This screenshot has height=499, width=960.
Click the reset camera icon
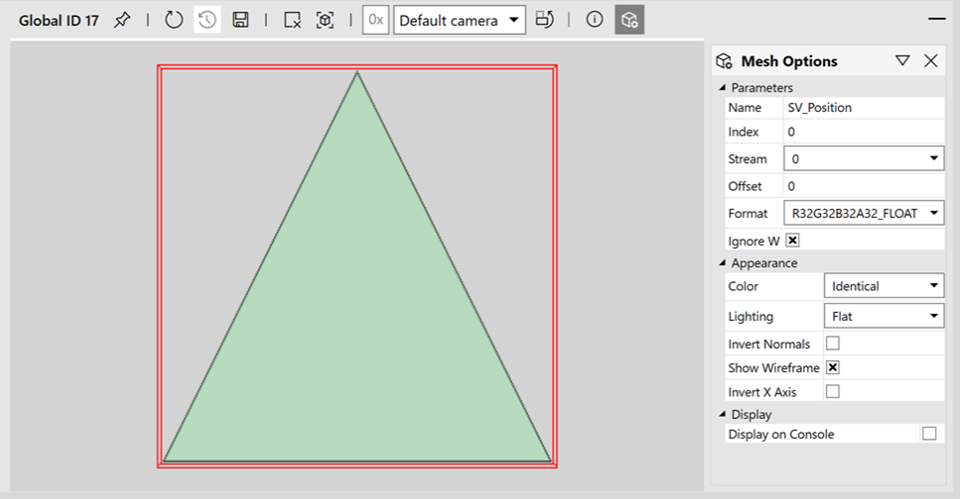544,20
